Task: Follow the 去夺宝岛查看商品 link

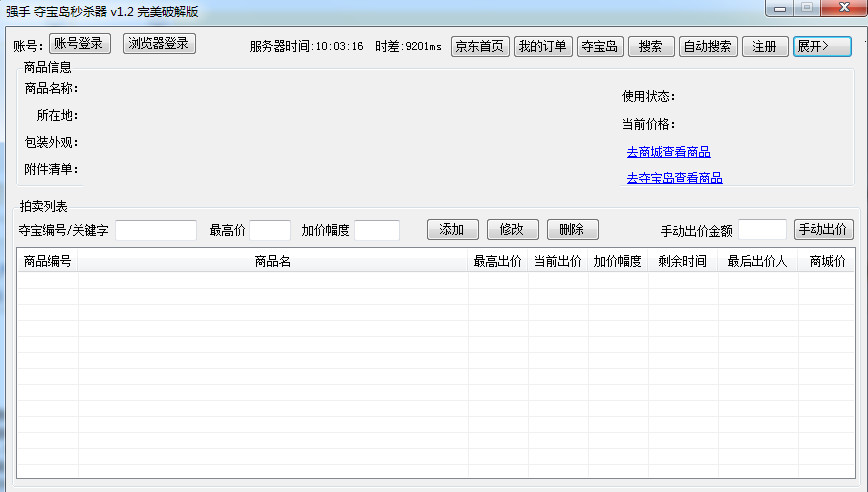Action: pyautogui.click(x=674, y=178)
